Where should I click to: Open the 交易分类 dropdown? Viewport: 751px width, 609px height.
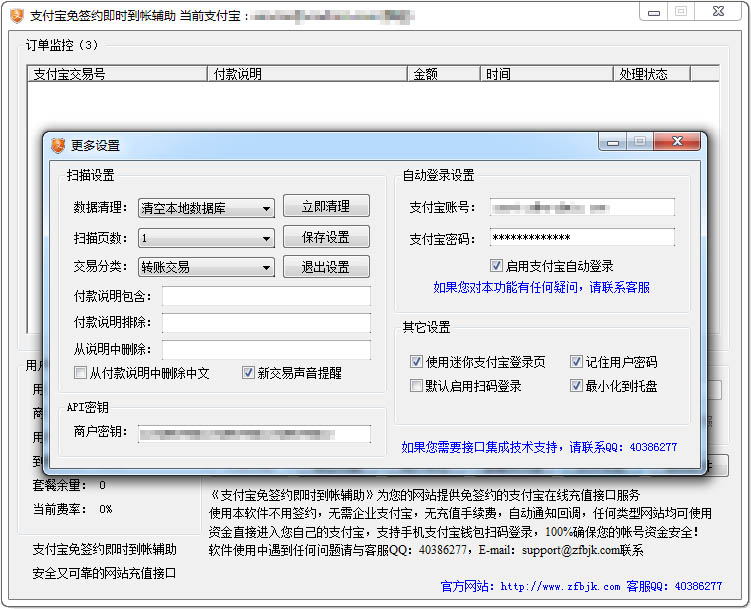click(206, 267)
